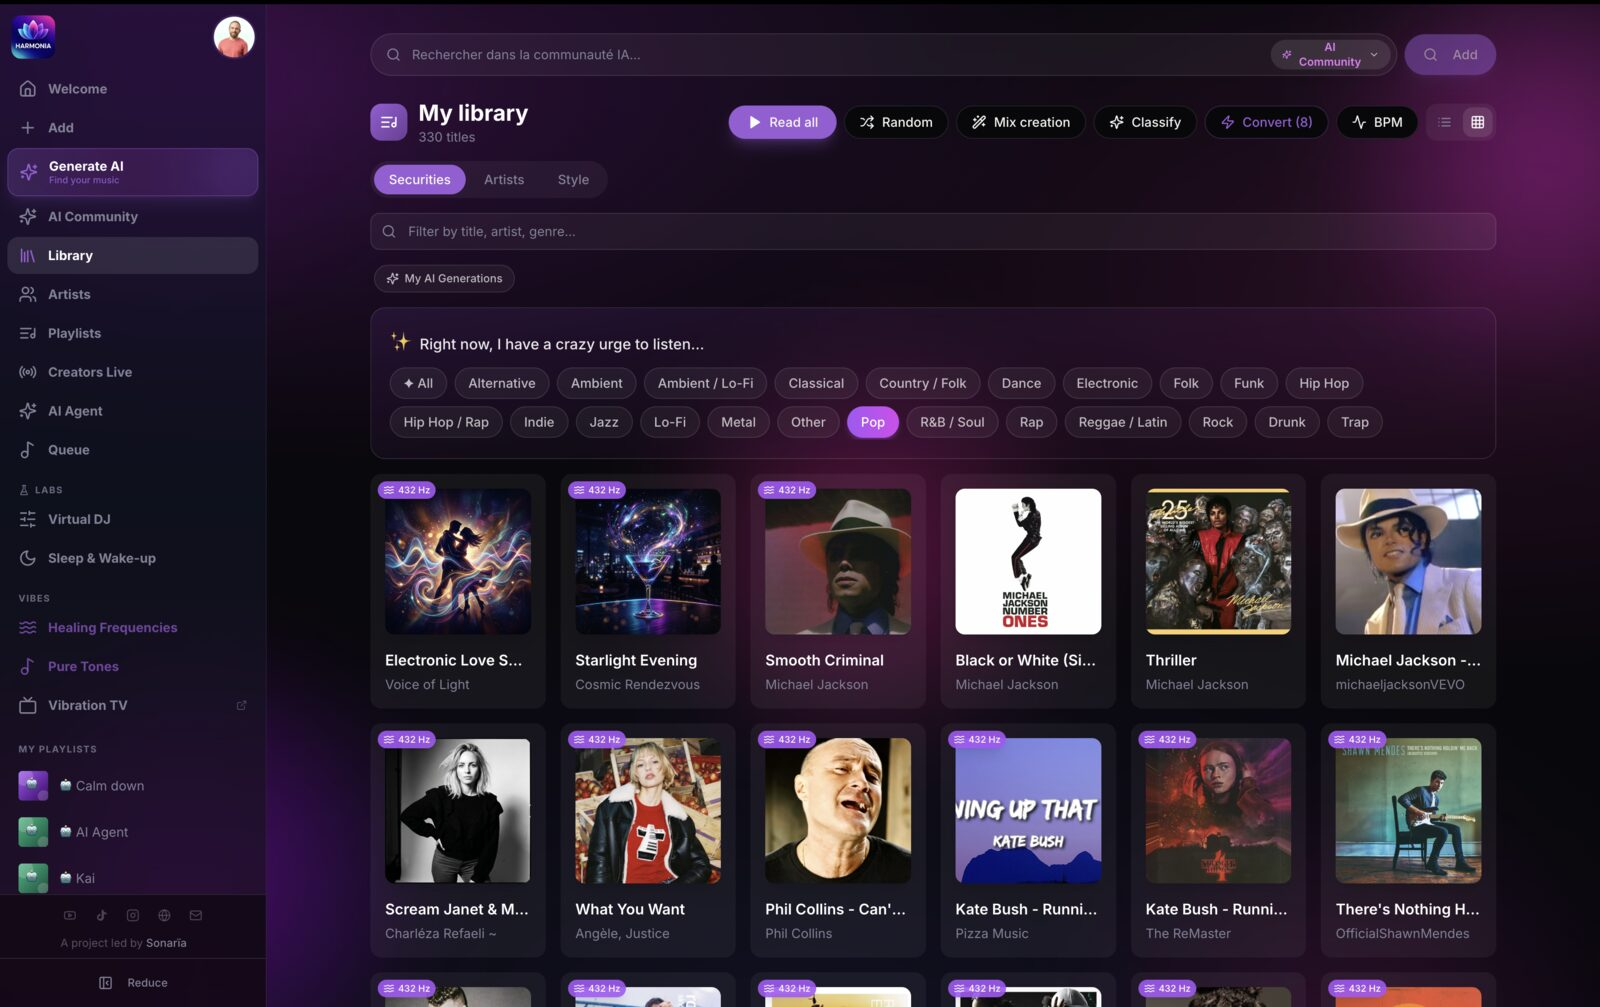Open Pure Tones
This screenshot has height=1007, width=1600.
(132, 667)
